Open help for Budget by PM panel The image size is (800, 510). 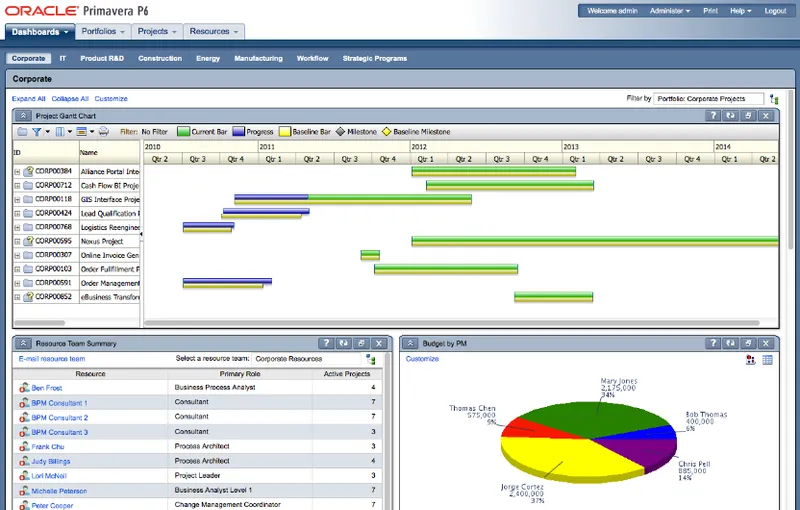point(713,343)
